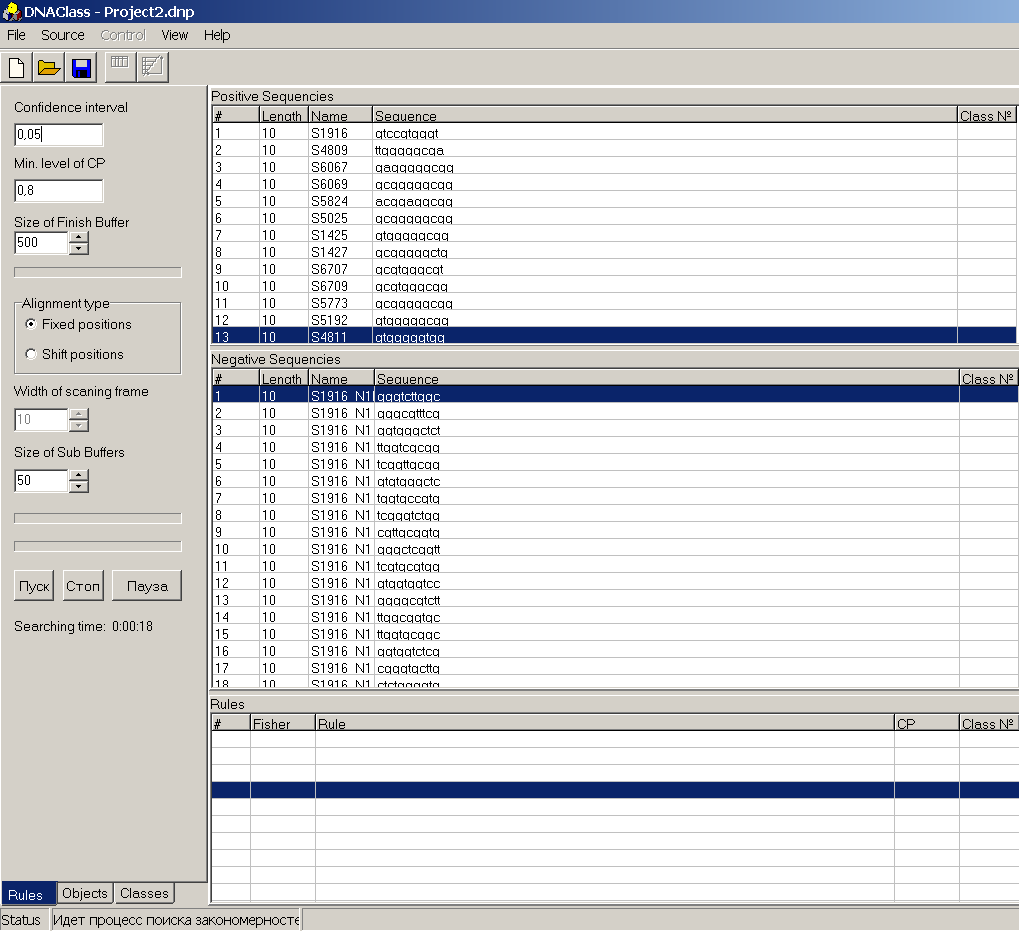Decrease Size of Sub Buffers with down arrow
The image size is (1019, 931).
point(79,487)
